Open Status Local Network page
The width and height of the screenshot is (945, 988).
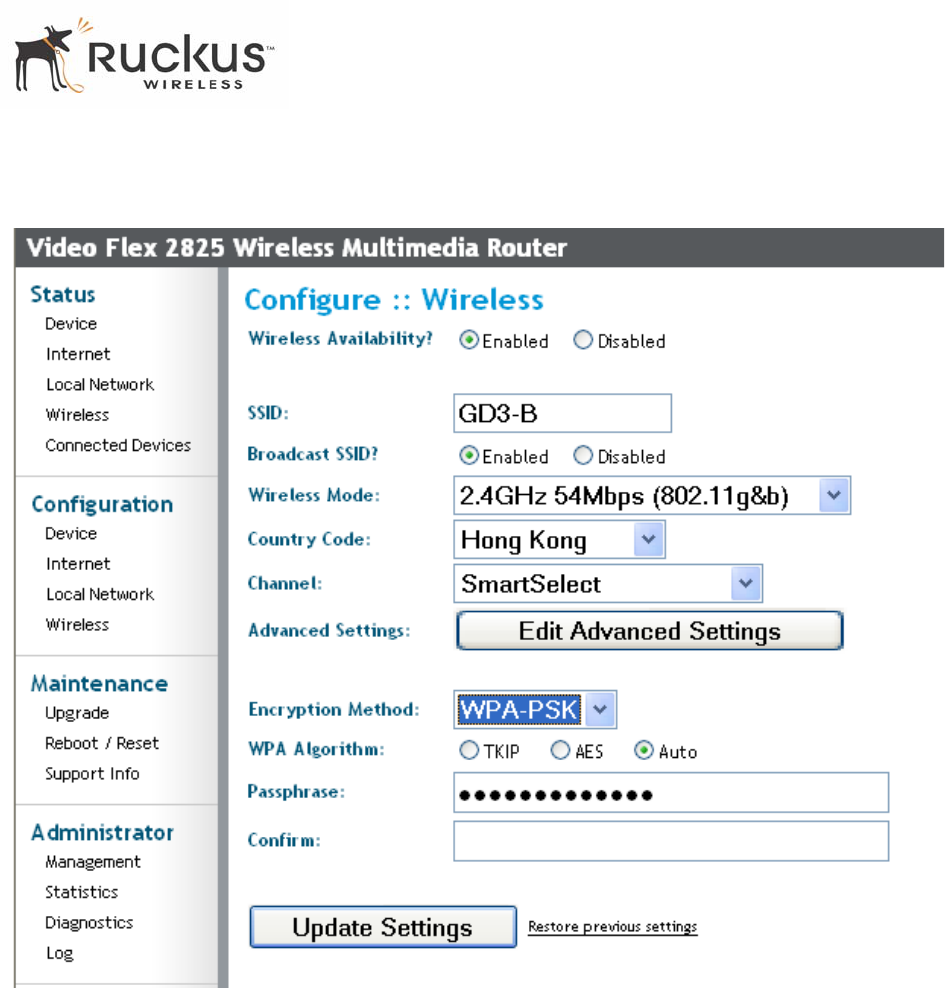[100, 384]
